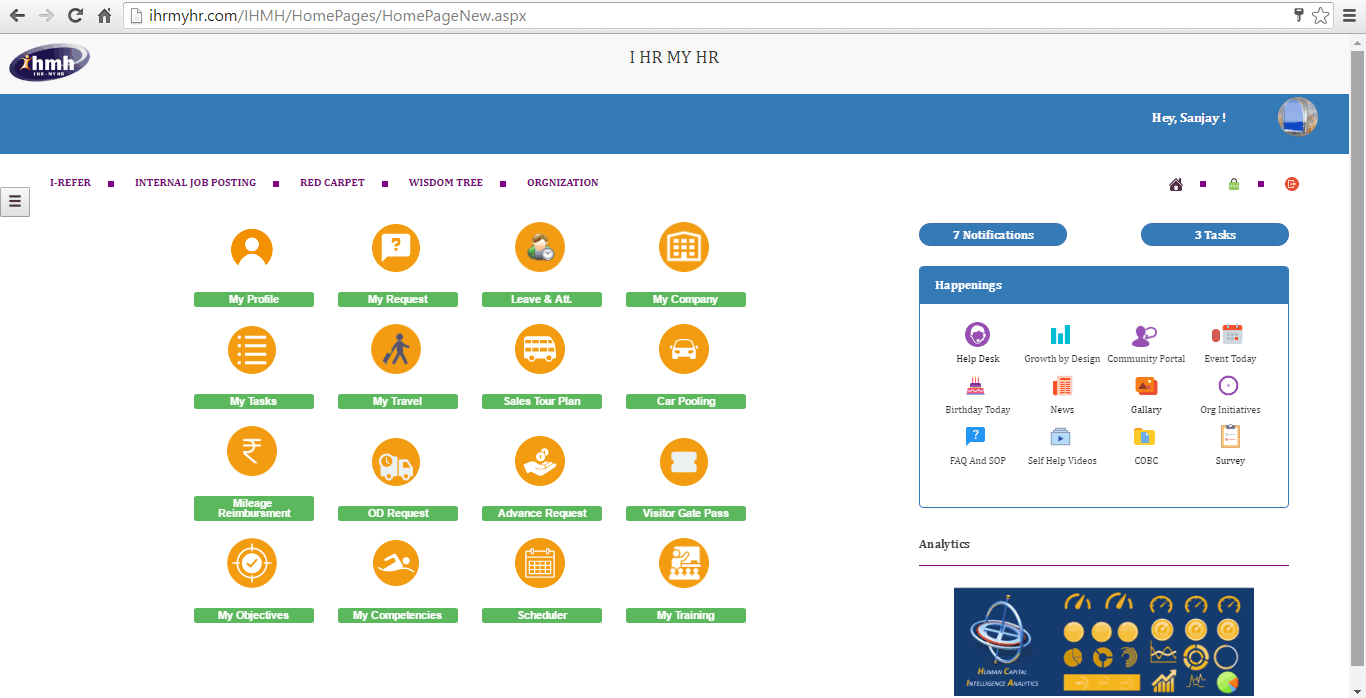Open the Analytics dashboard thumbnail
The image size is (1366, 698).
(x=1103, y=641)
